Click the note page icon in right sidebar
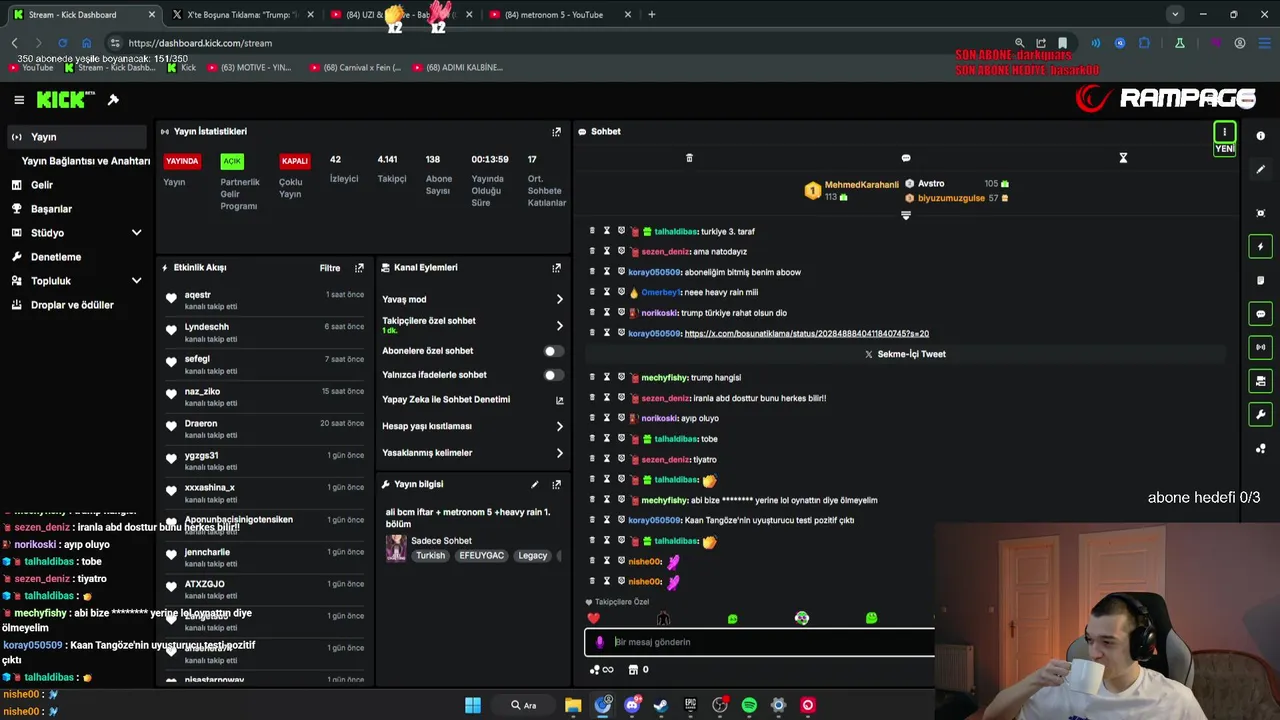Screen dimensions: 1280x720 [x=1261, y=280]
